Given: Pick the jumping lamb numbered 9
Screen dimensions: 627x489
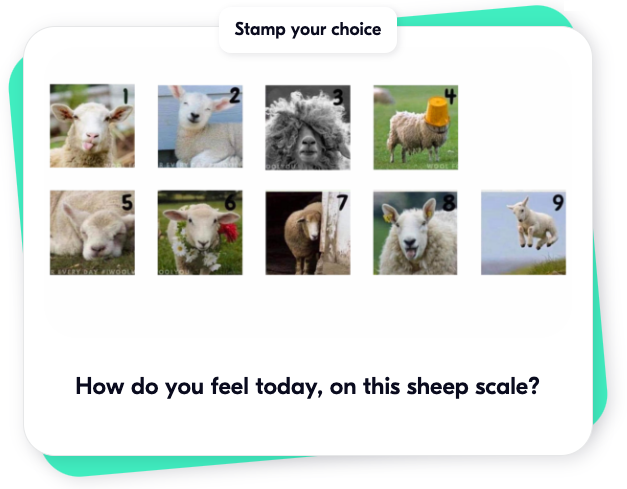Looking at the screenshot, I should click(523, 233).
